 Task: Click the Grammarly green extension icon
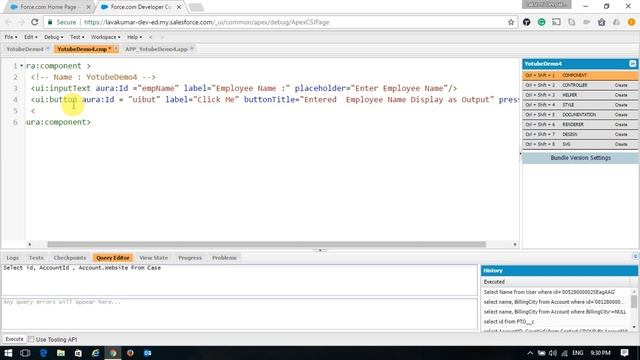tap(541, 22)
